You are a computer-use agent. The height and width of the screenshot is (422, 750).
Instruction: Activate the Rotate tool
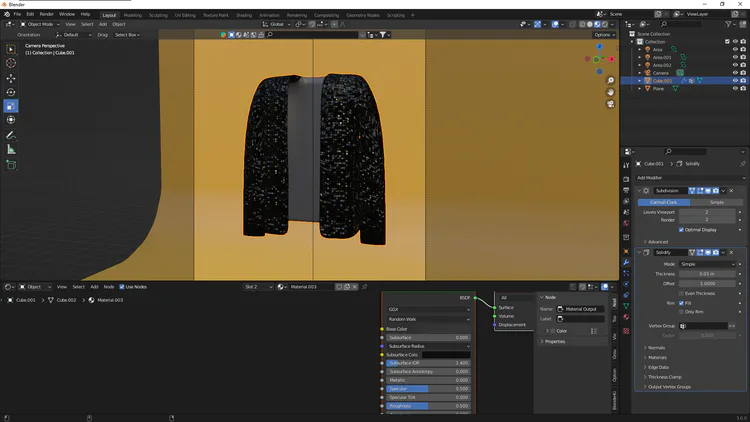(x=11, y=92)
